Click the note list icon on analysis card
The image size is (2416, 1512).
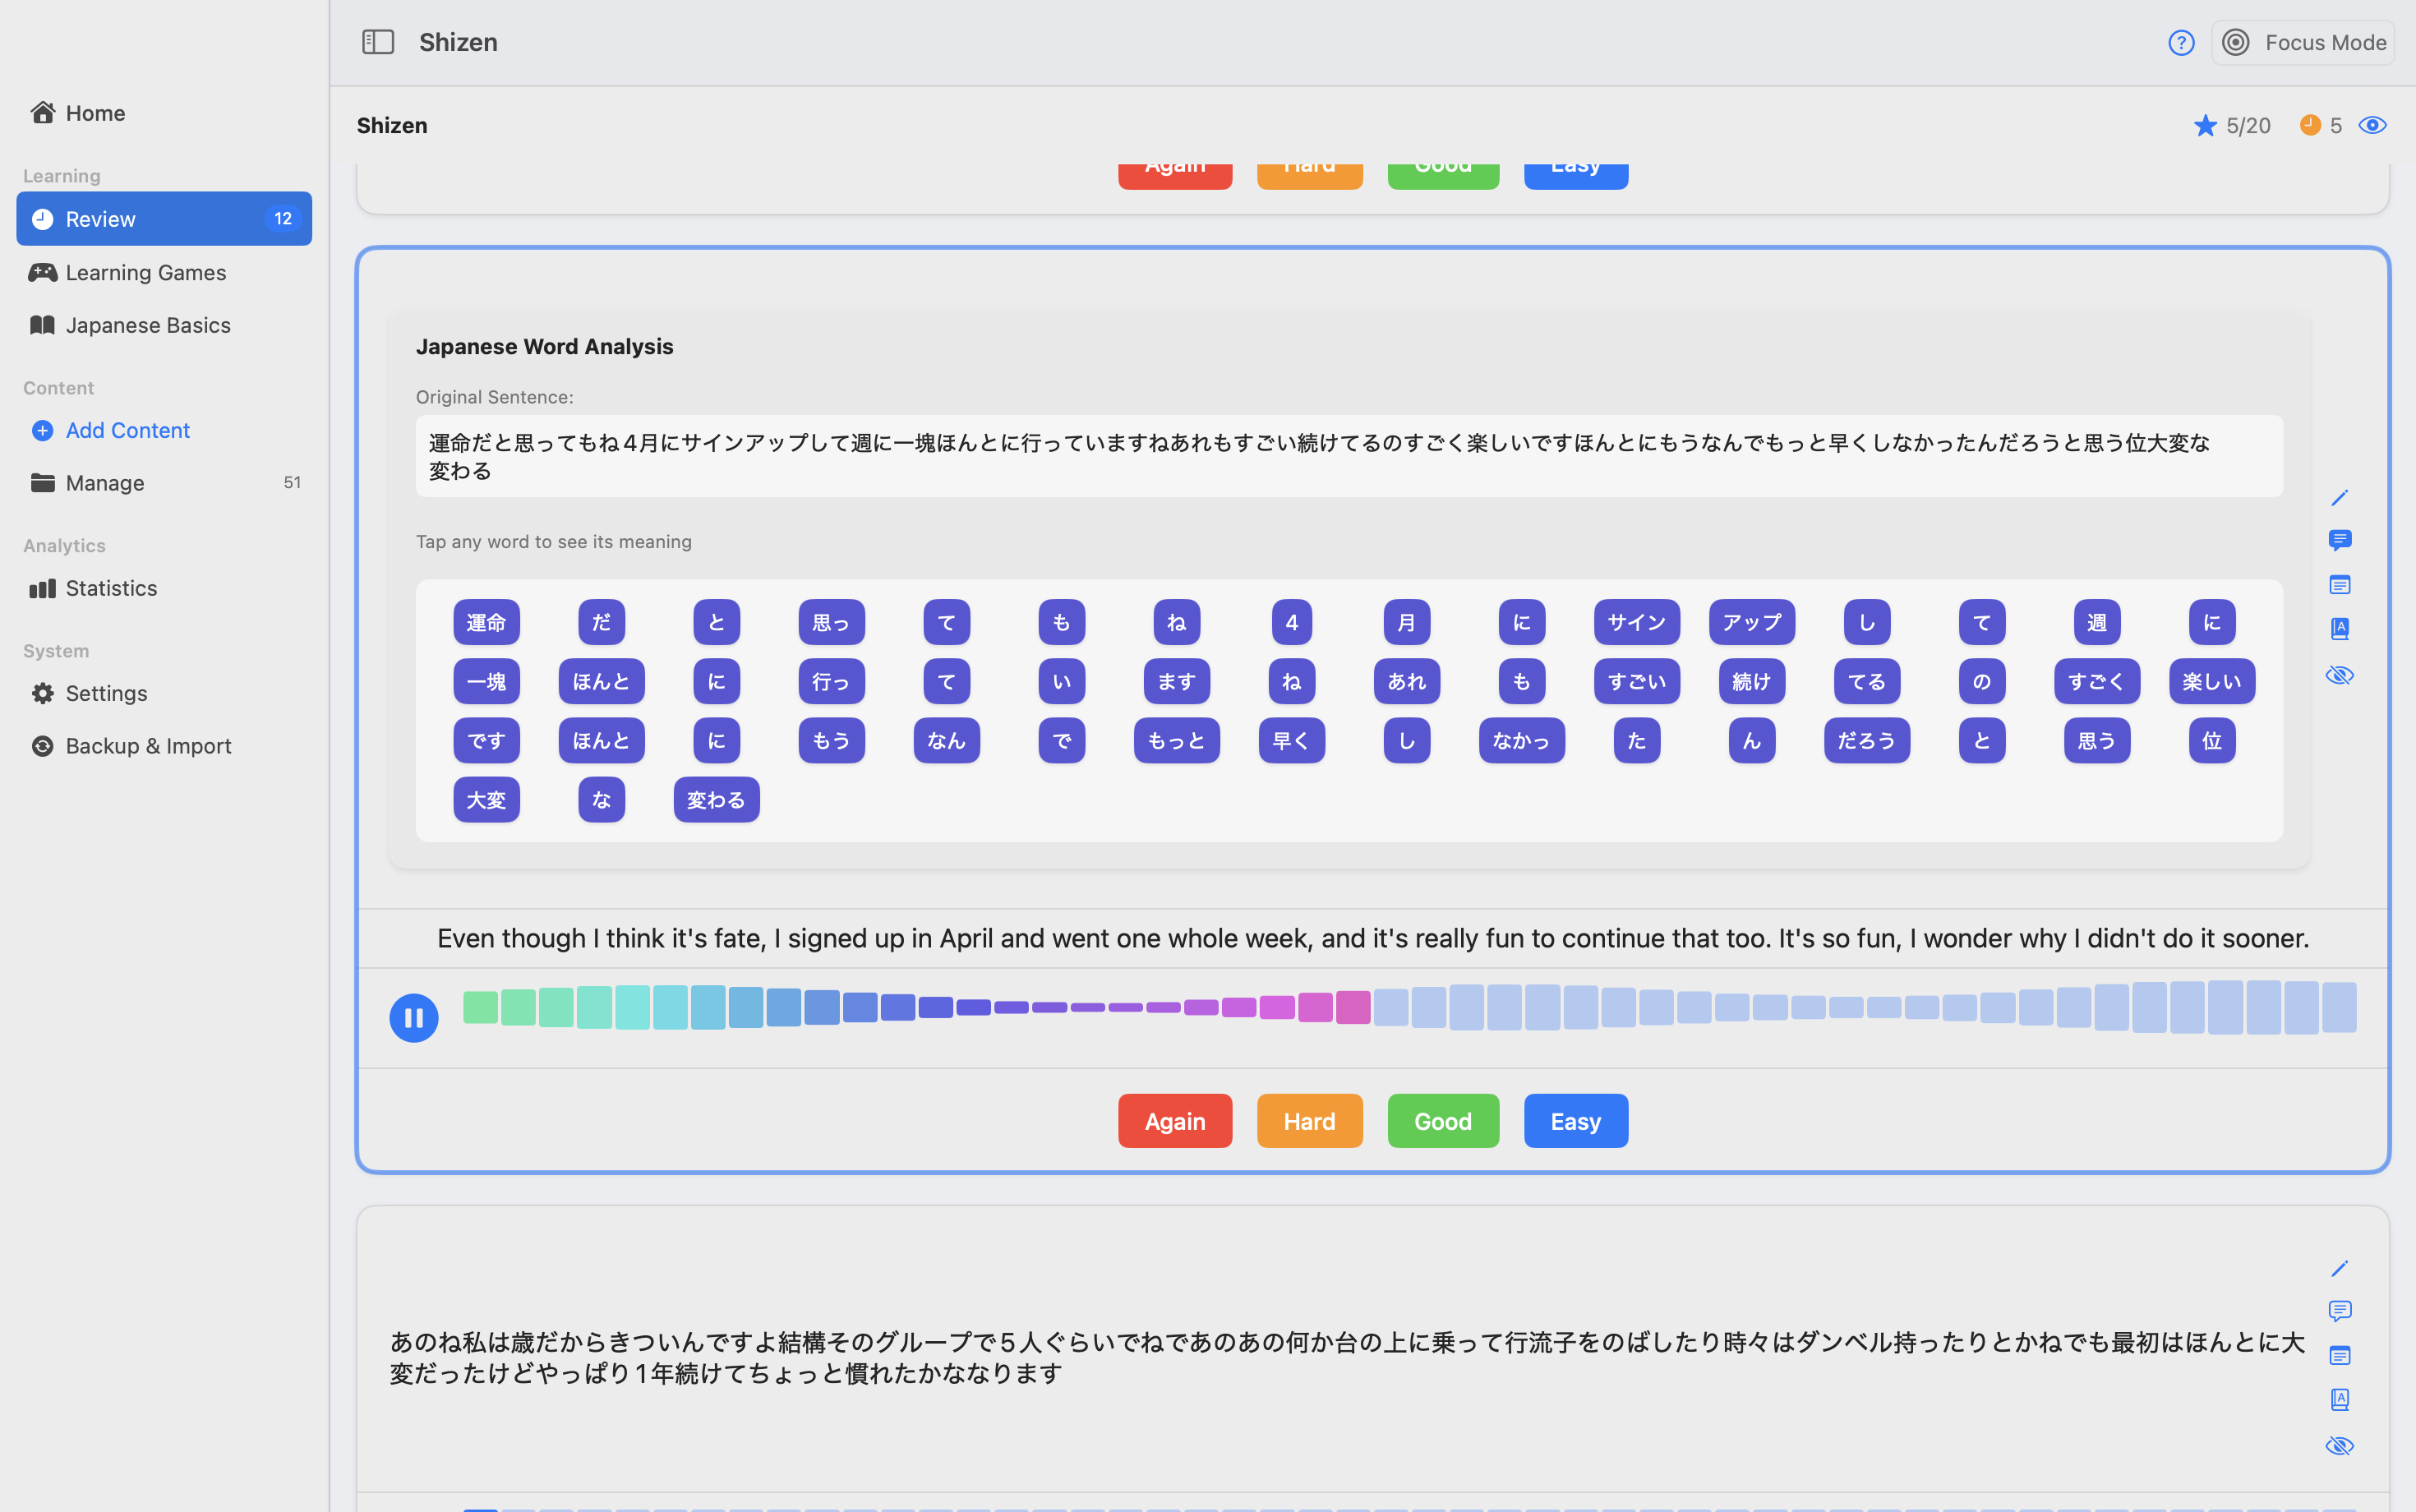pos(2339,584)
